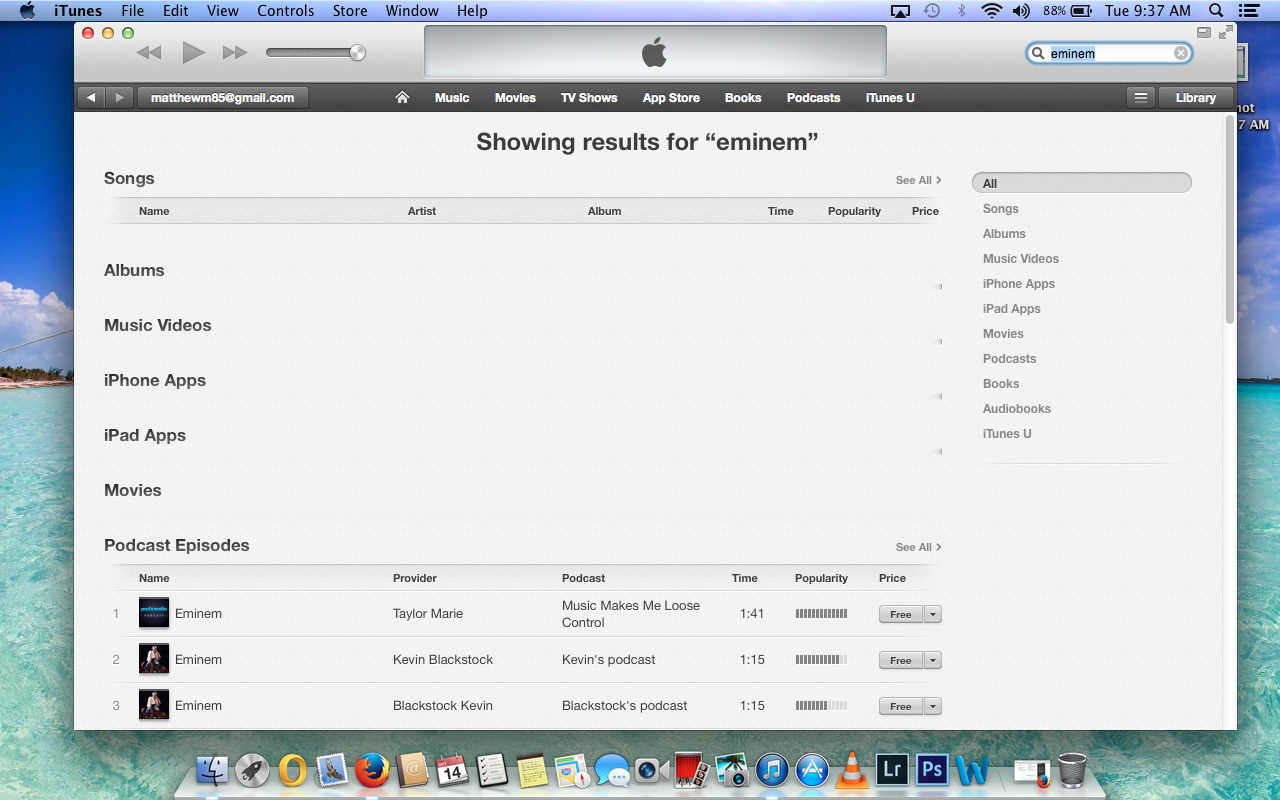Switch to the iTunes mini player icon

coord(1203,32)
